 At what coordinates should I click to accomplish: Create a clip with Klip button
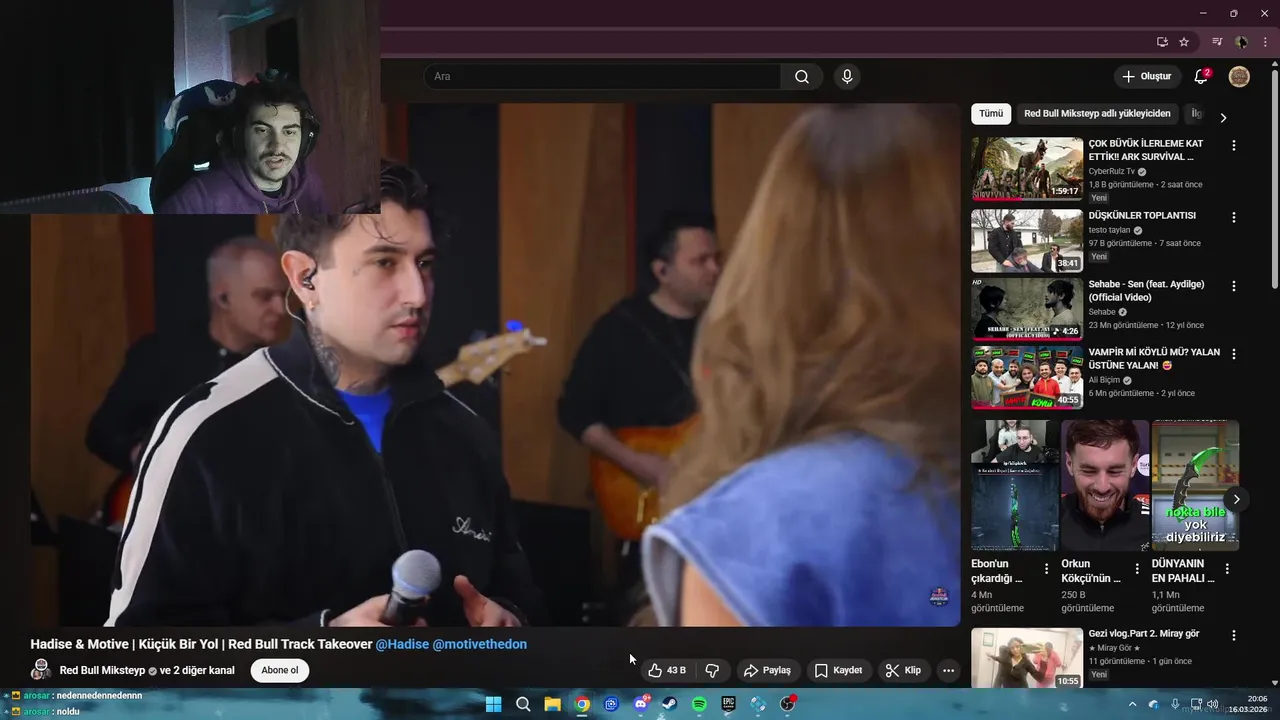902,670
